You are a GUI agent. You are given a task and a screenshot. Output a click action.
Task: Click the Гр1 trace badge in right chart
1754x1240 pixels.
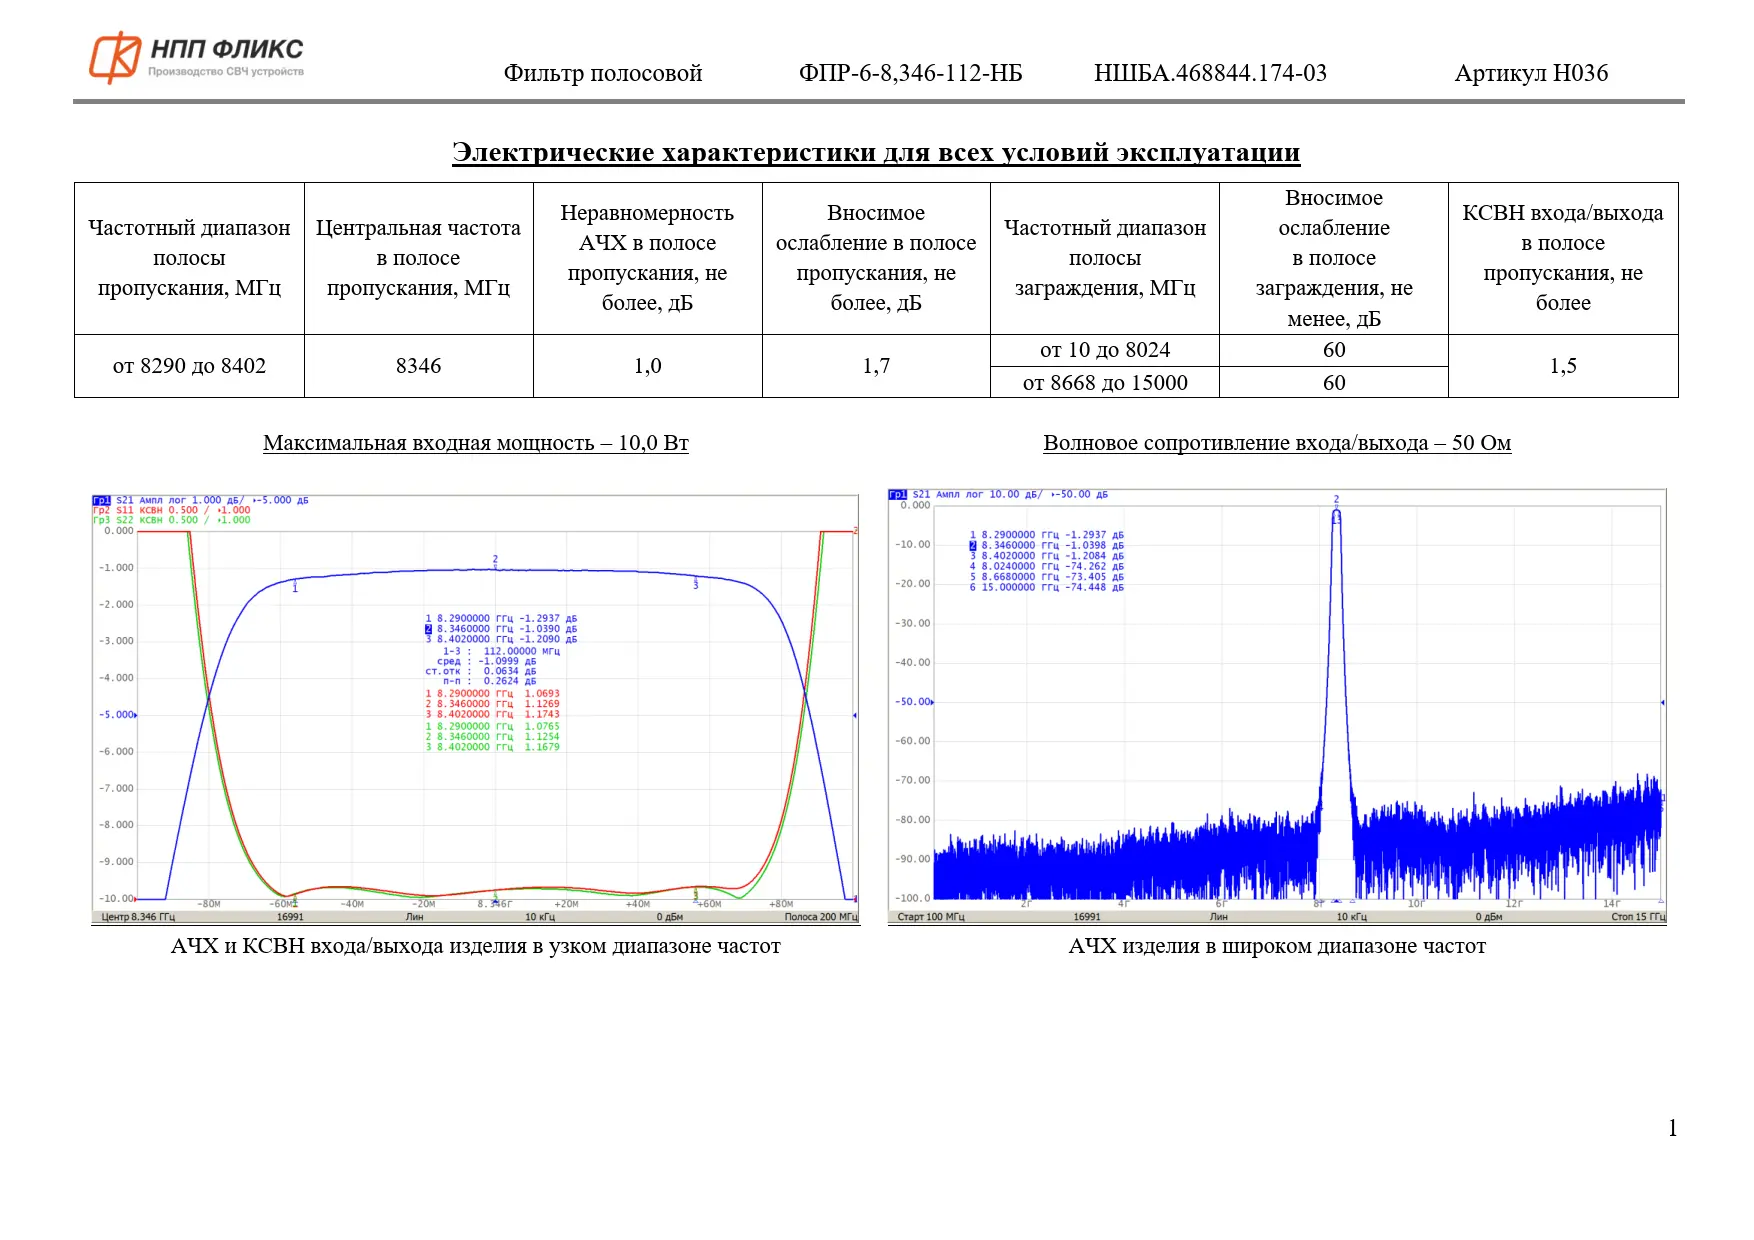(897, 494)
